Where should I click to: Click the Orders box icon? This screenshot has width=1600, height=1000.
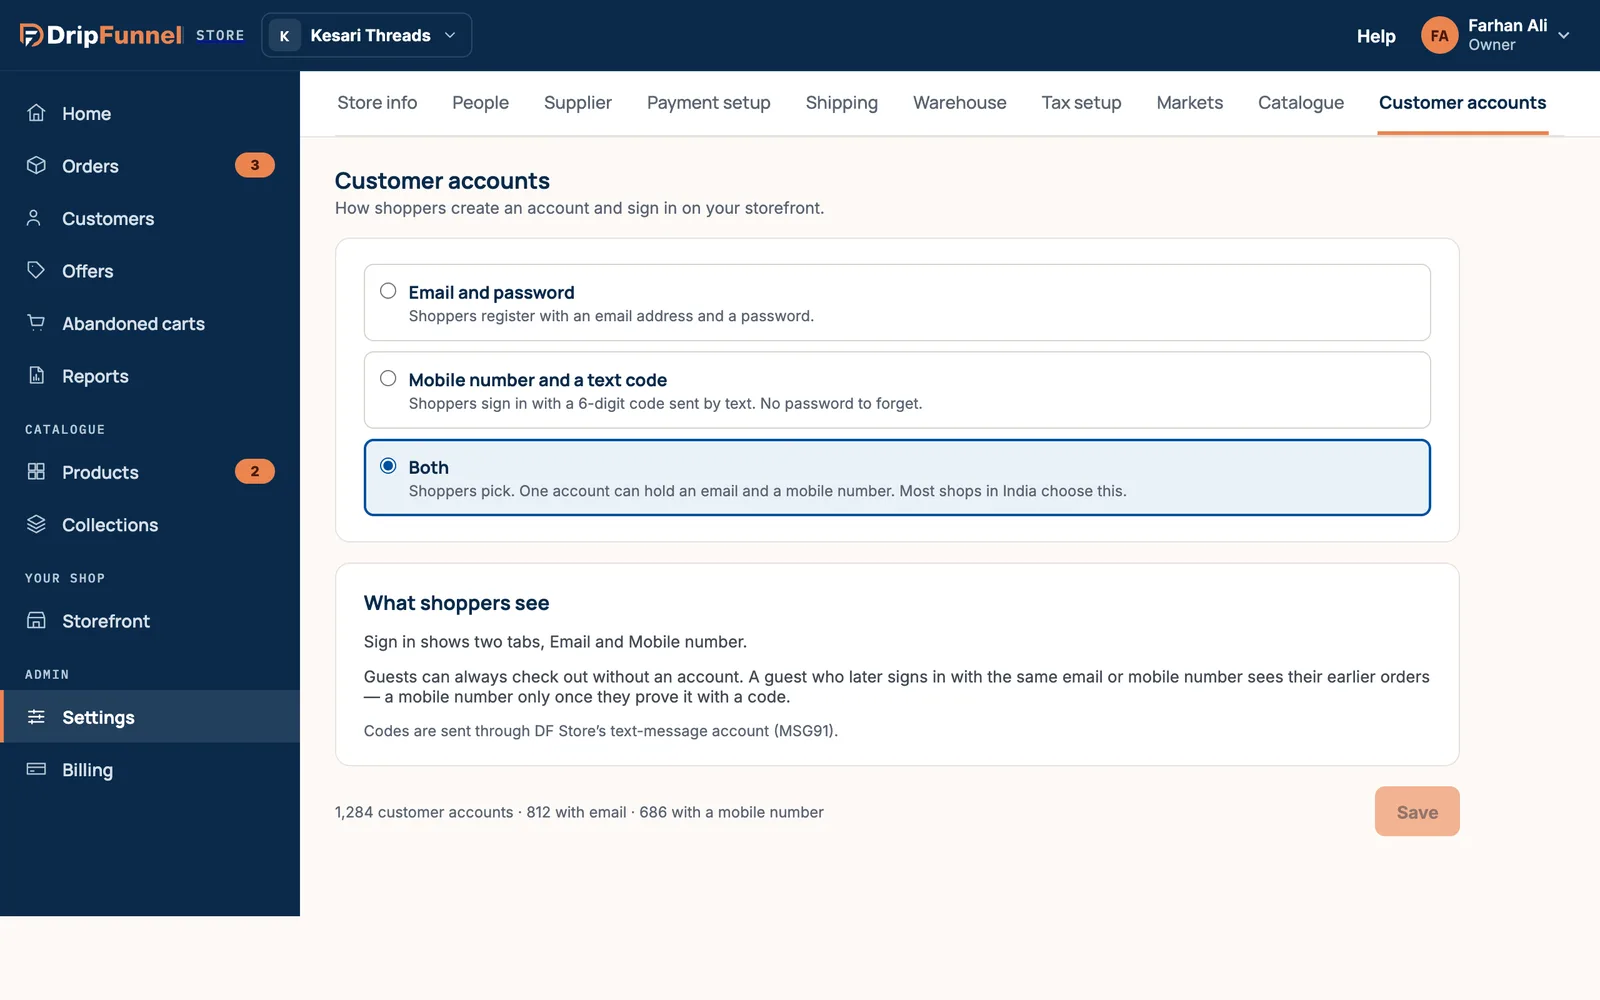(36, 165)
